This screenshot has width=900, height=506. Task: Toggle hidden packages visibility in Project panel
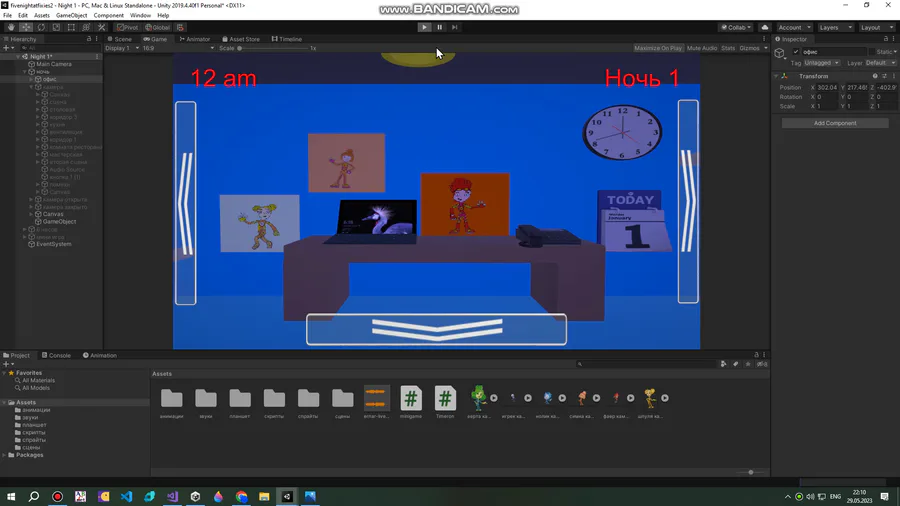pyautogui.click(x=762, y=364)
